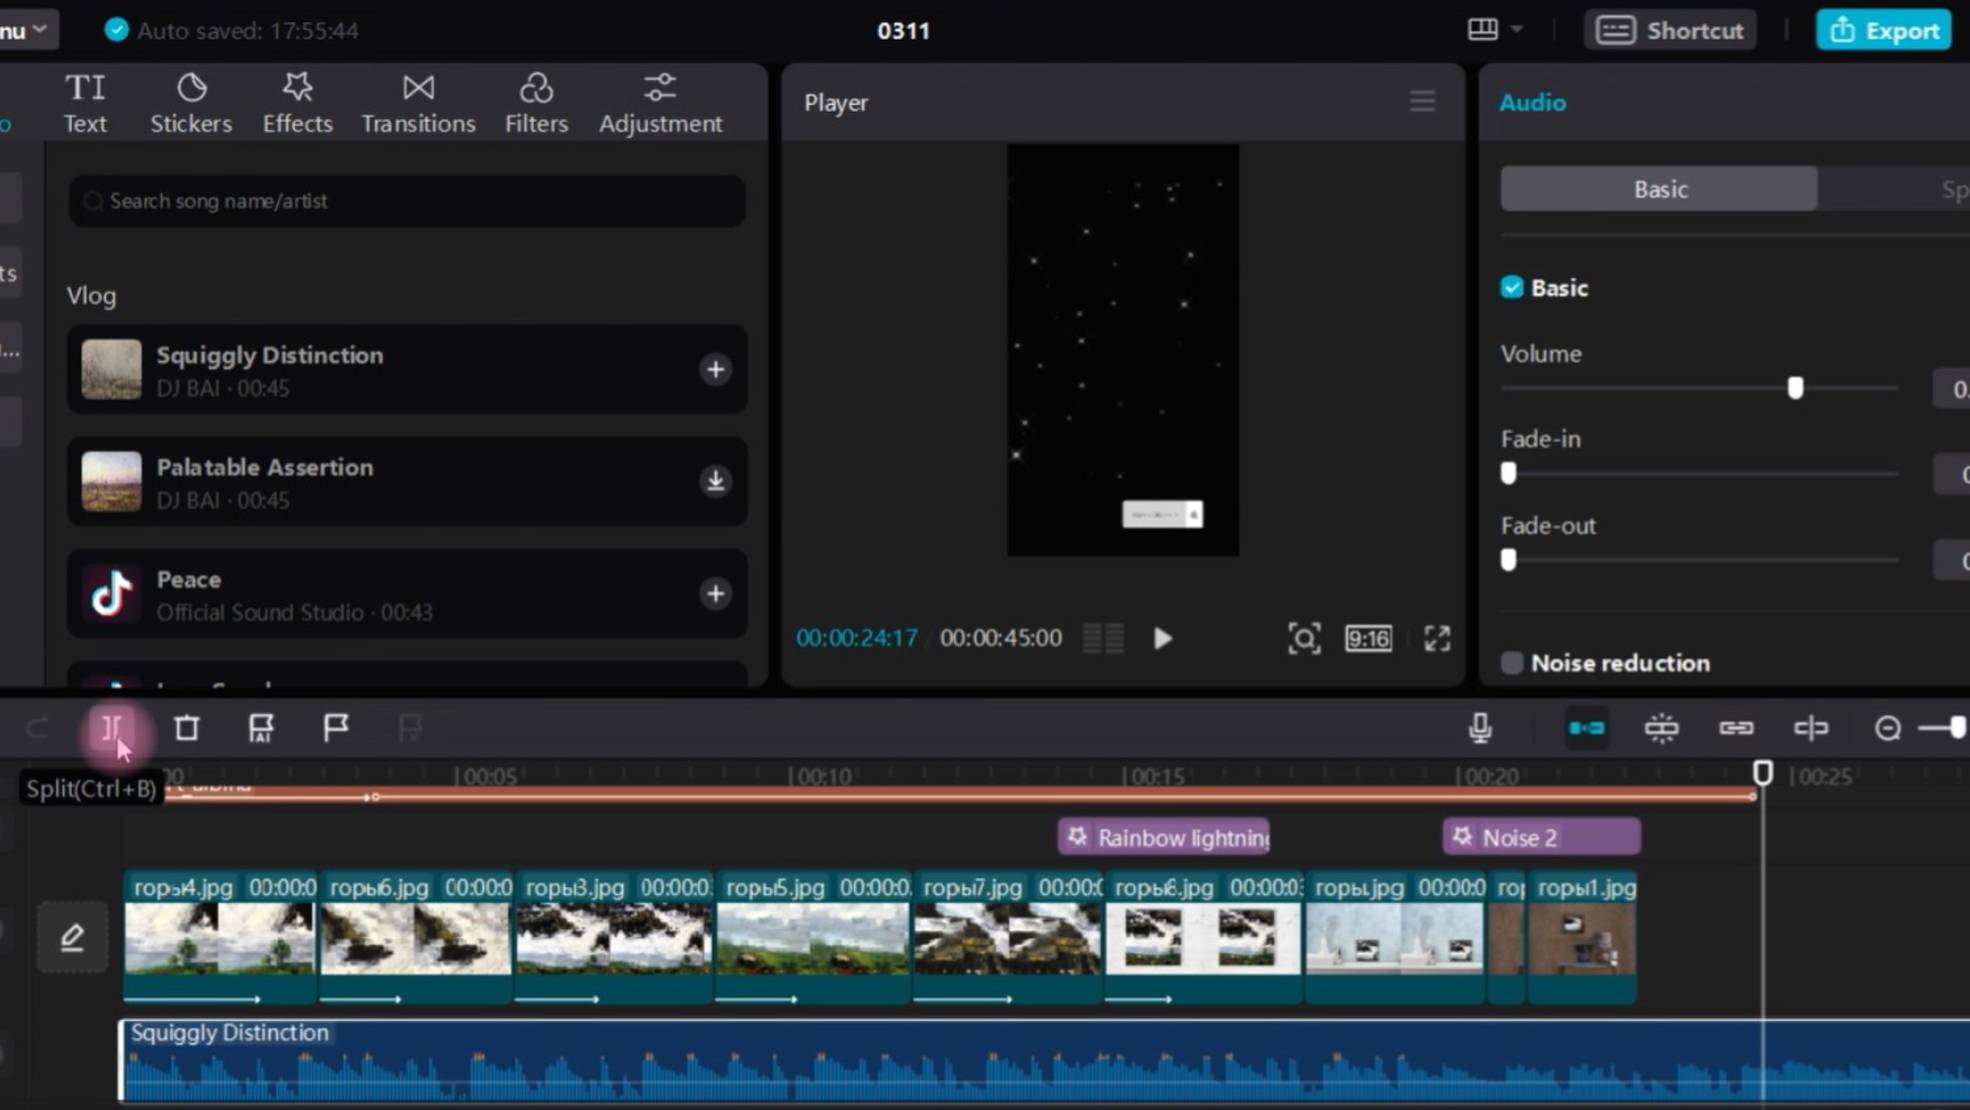The image size is (1970, 1110).
Task: Click the Audio panel heading
Action: click(1532, 102)
